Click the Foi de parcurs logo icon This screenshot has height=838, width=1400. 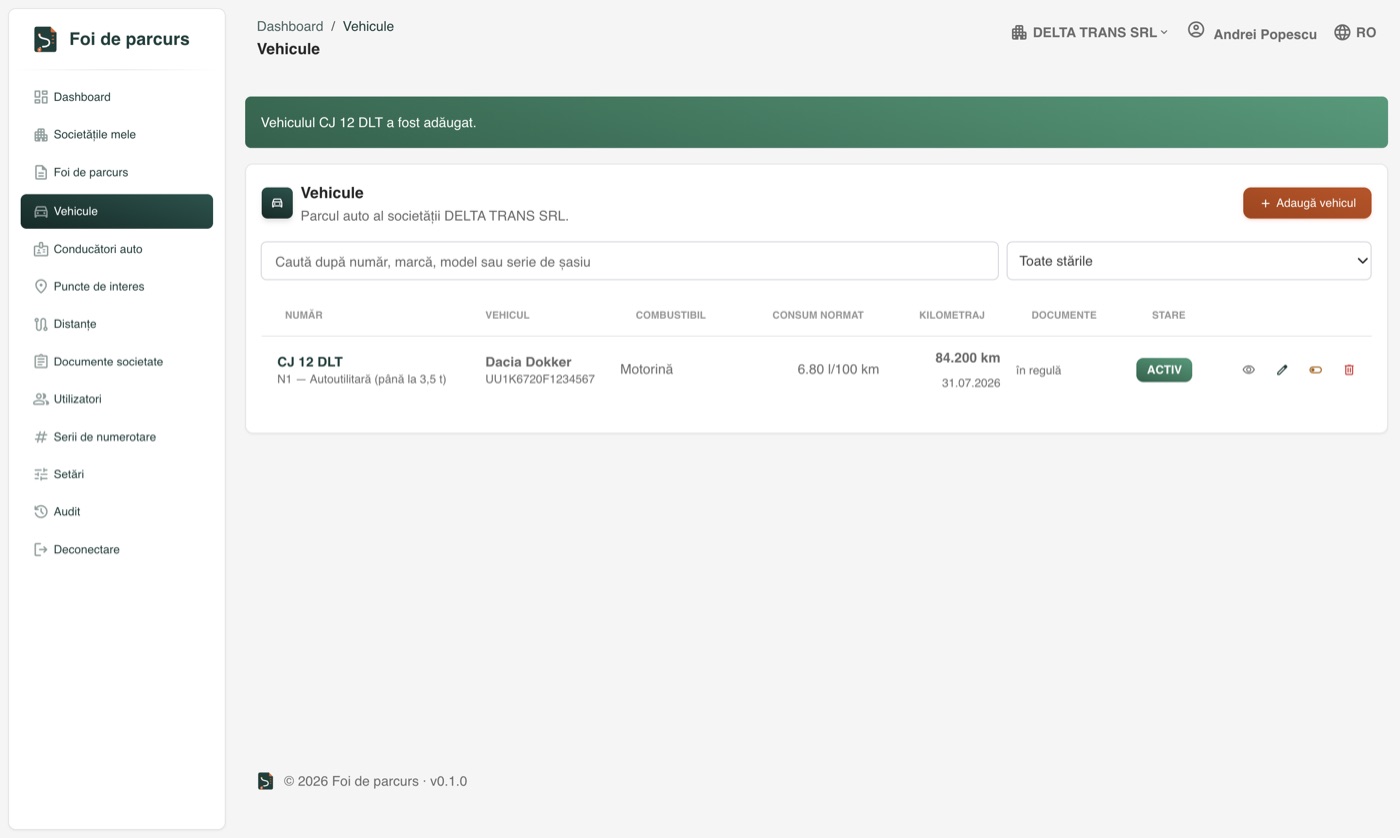coord(45,39)
